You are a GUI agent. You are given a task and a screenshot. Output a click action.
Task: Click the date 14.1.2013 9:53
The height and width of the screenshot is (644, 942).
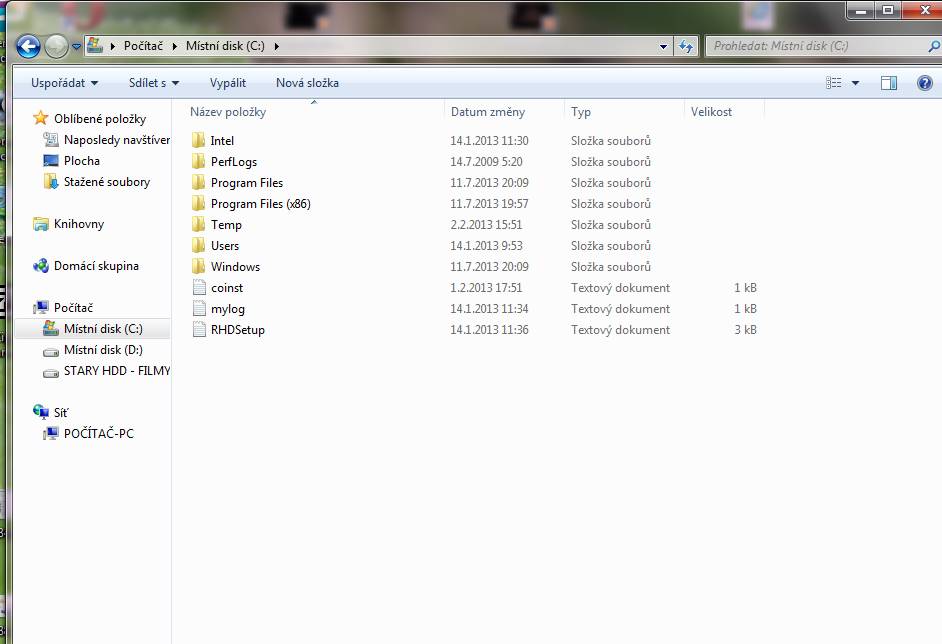click(x=486, y=246)
